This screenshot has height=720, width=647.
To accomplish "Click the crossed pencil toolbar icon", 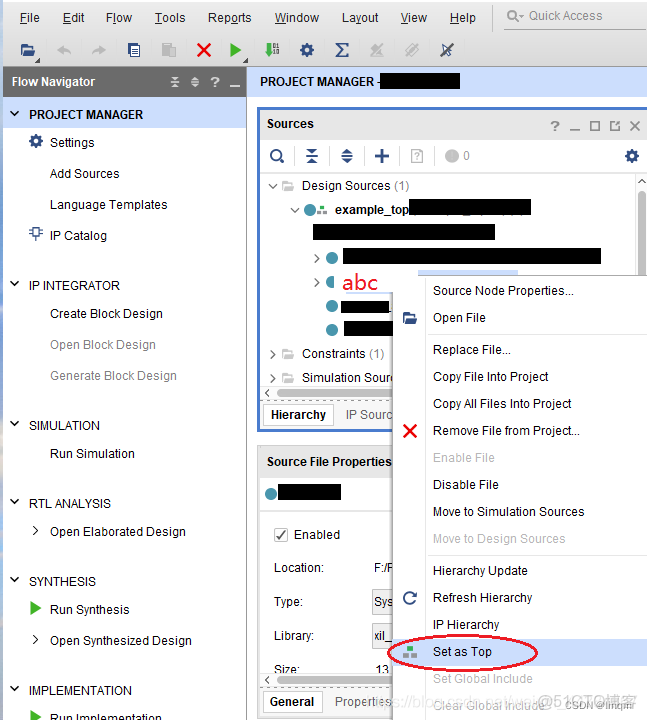I will coord(446,50).
